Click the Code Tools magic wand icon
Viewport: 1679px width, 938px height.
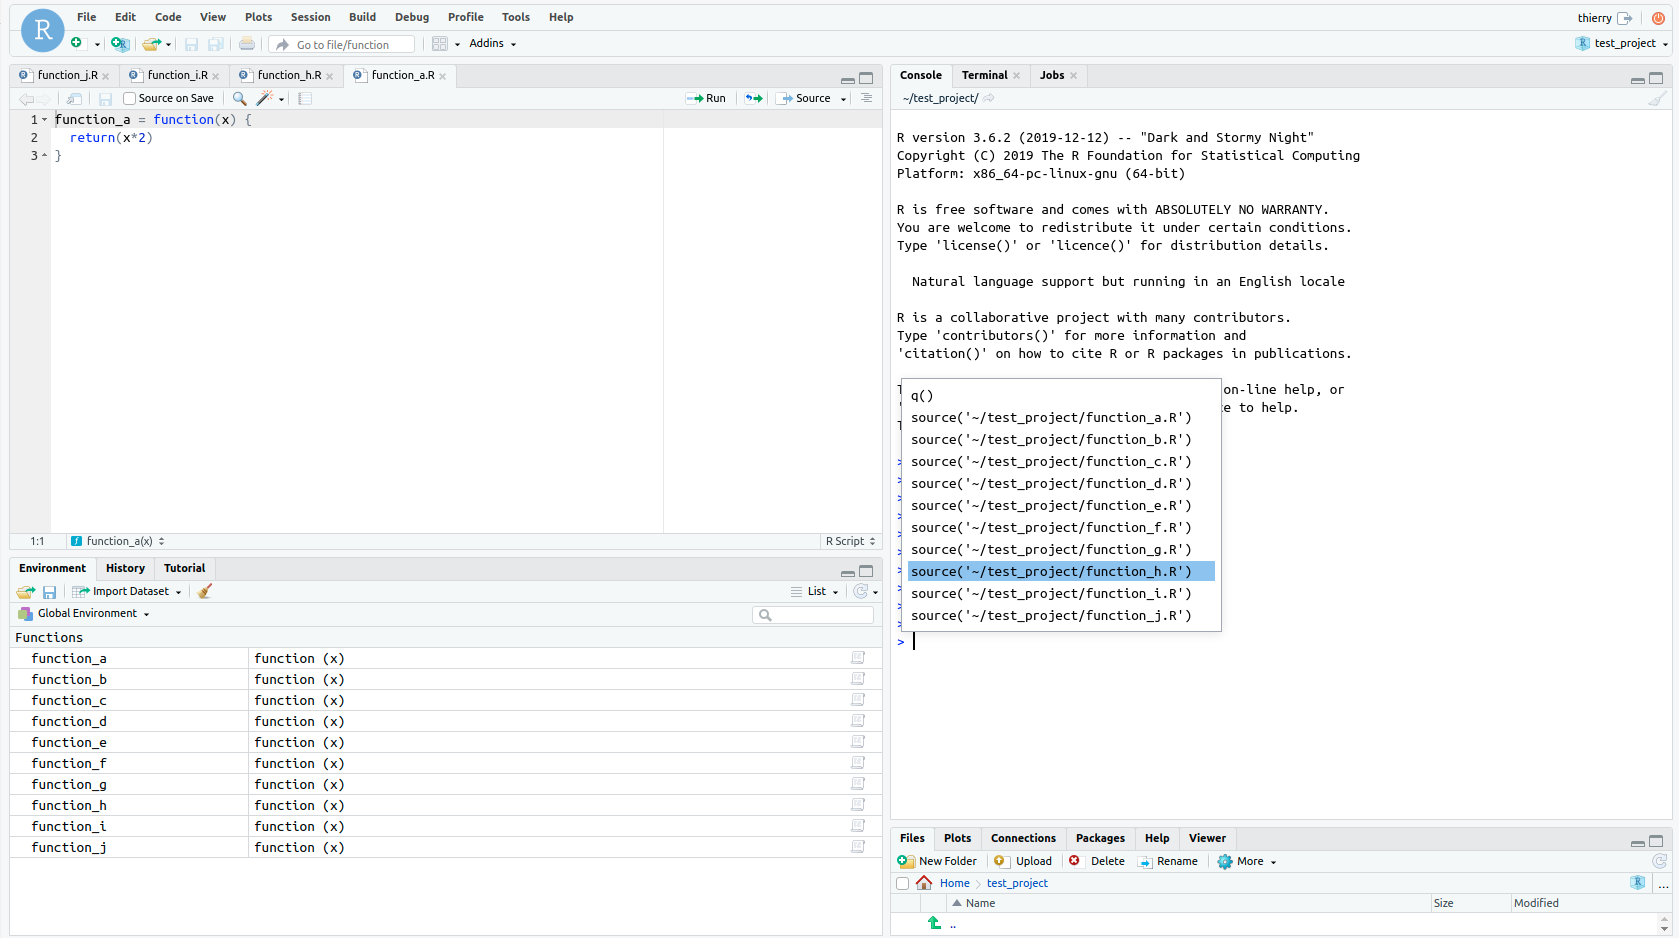point(265,98)
